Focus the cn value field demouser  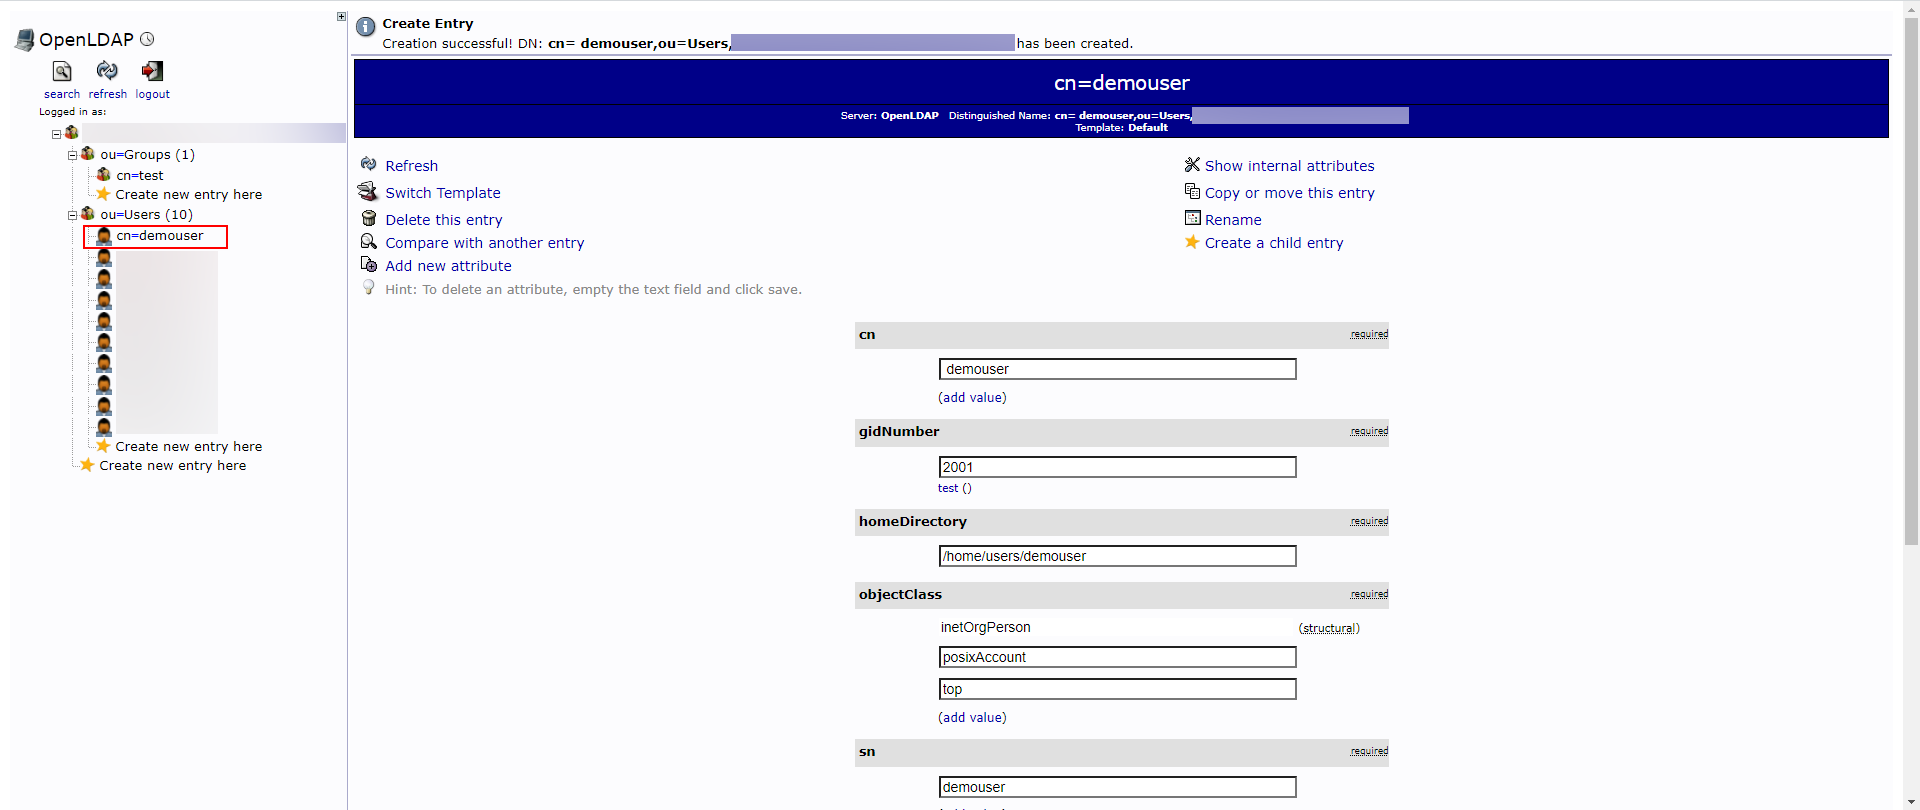[x=1117, y=369]
